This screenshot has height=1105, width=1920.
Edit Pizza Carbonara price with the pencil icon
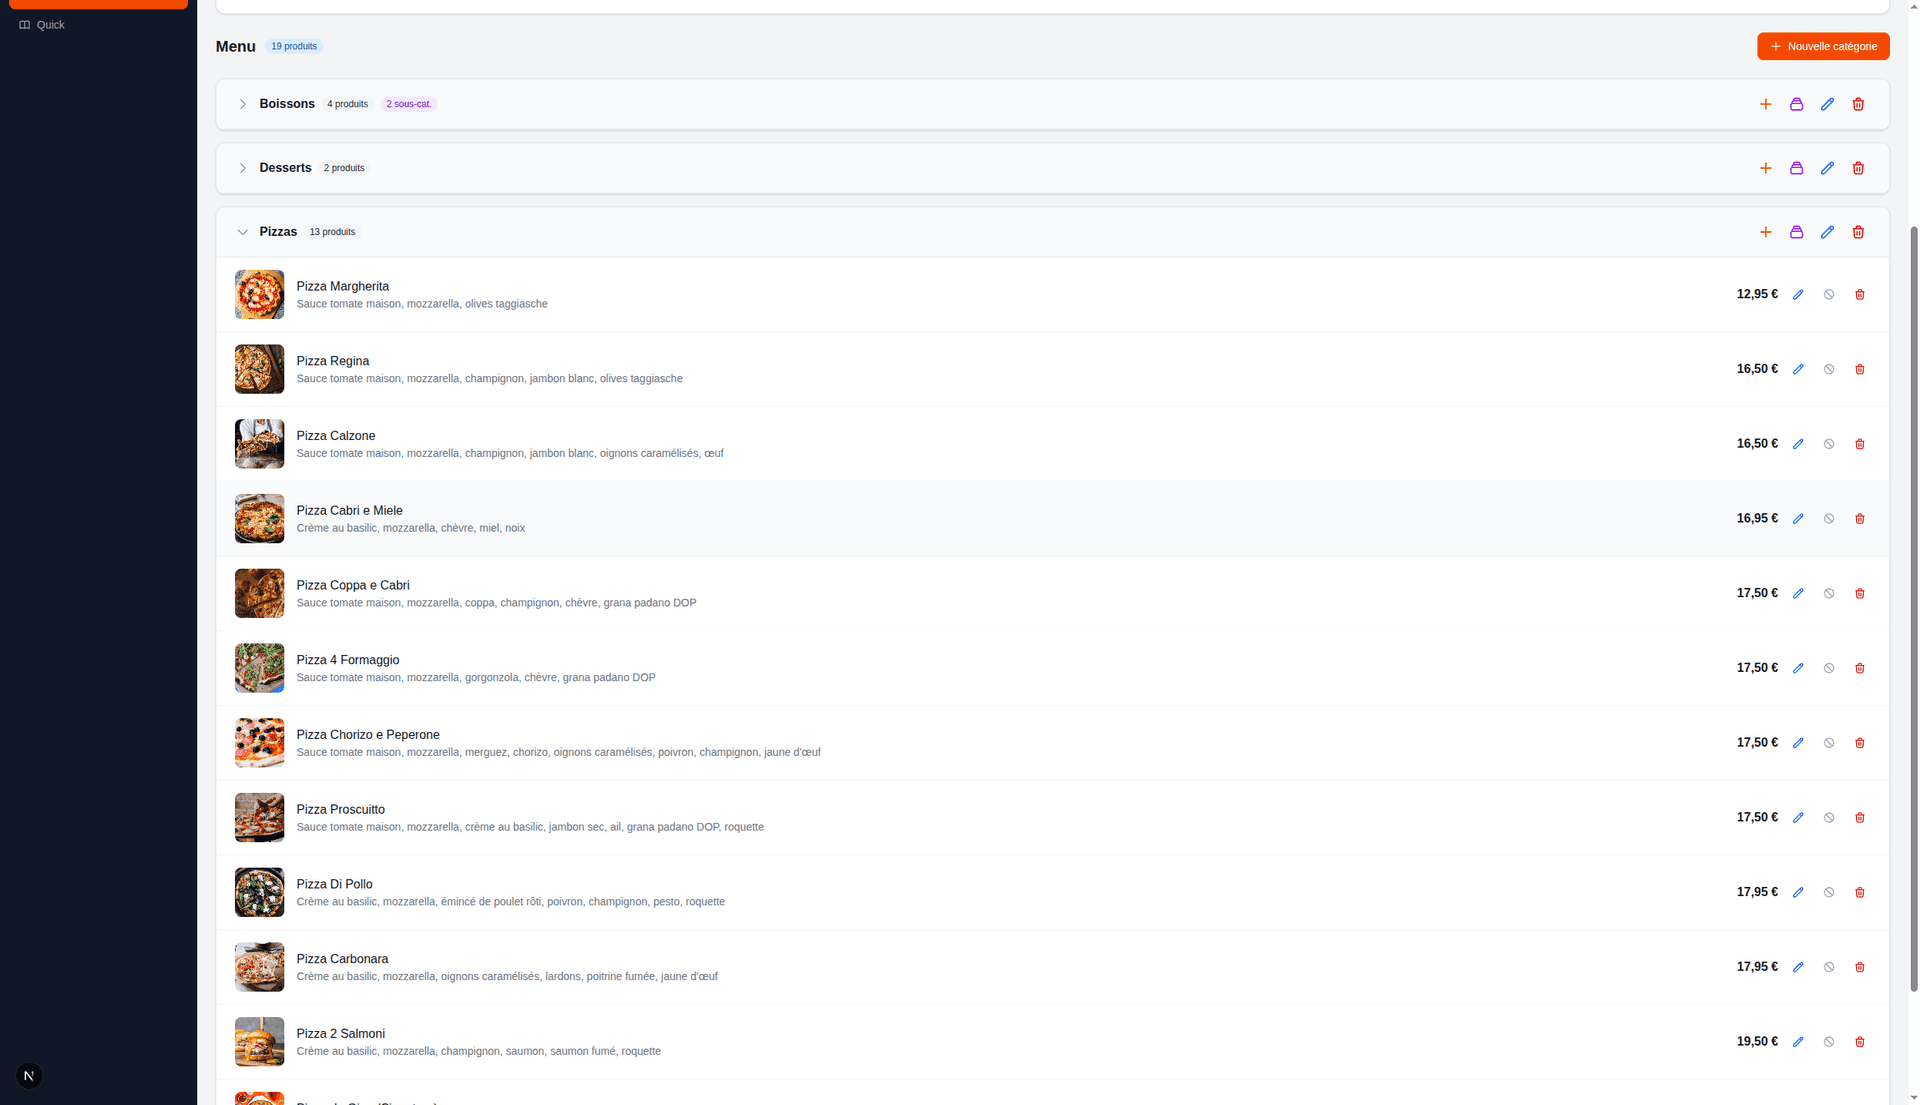tap(1798, 967)
